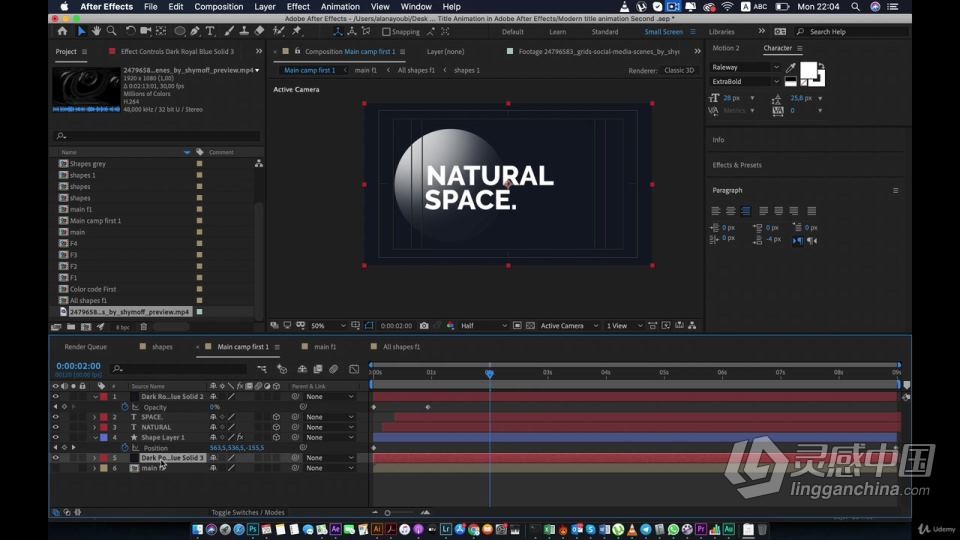Toggle the transparency grid icon in viewer
Screen dimensions: 960x540
(530, 326)
